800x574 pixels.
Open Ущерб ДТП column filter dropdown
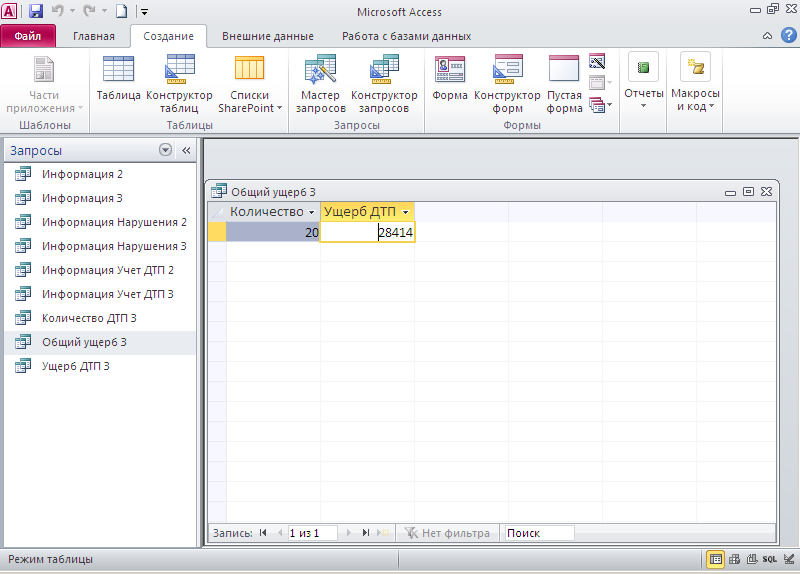tap(406, 212)
